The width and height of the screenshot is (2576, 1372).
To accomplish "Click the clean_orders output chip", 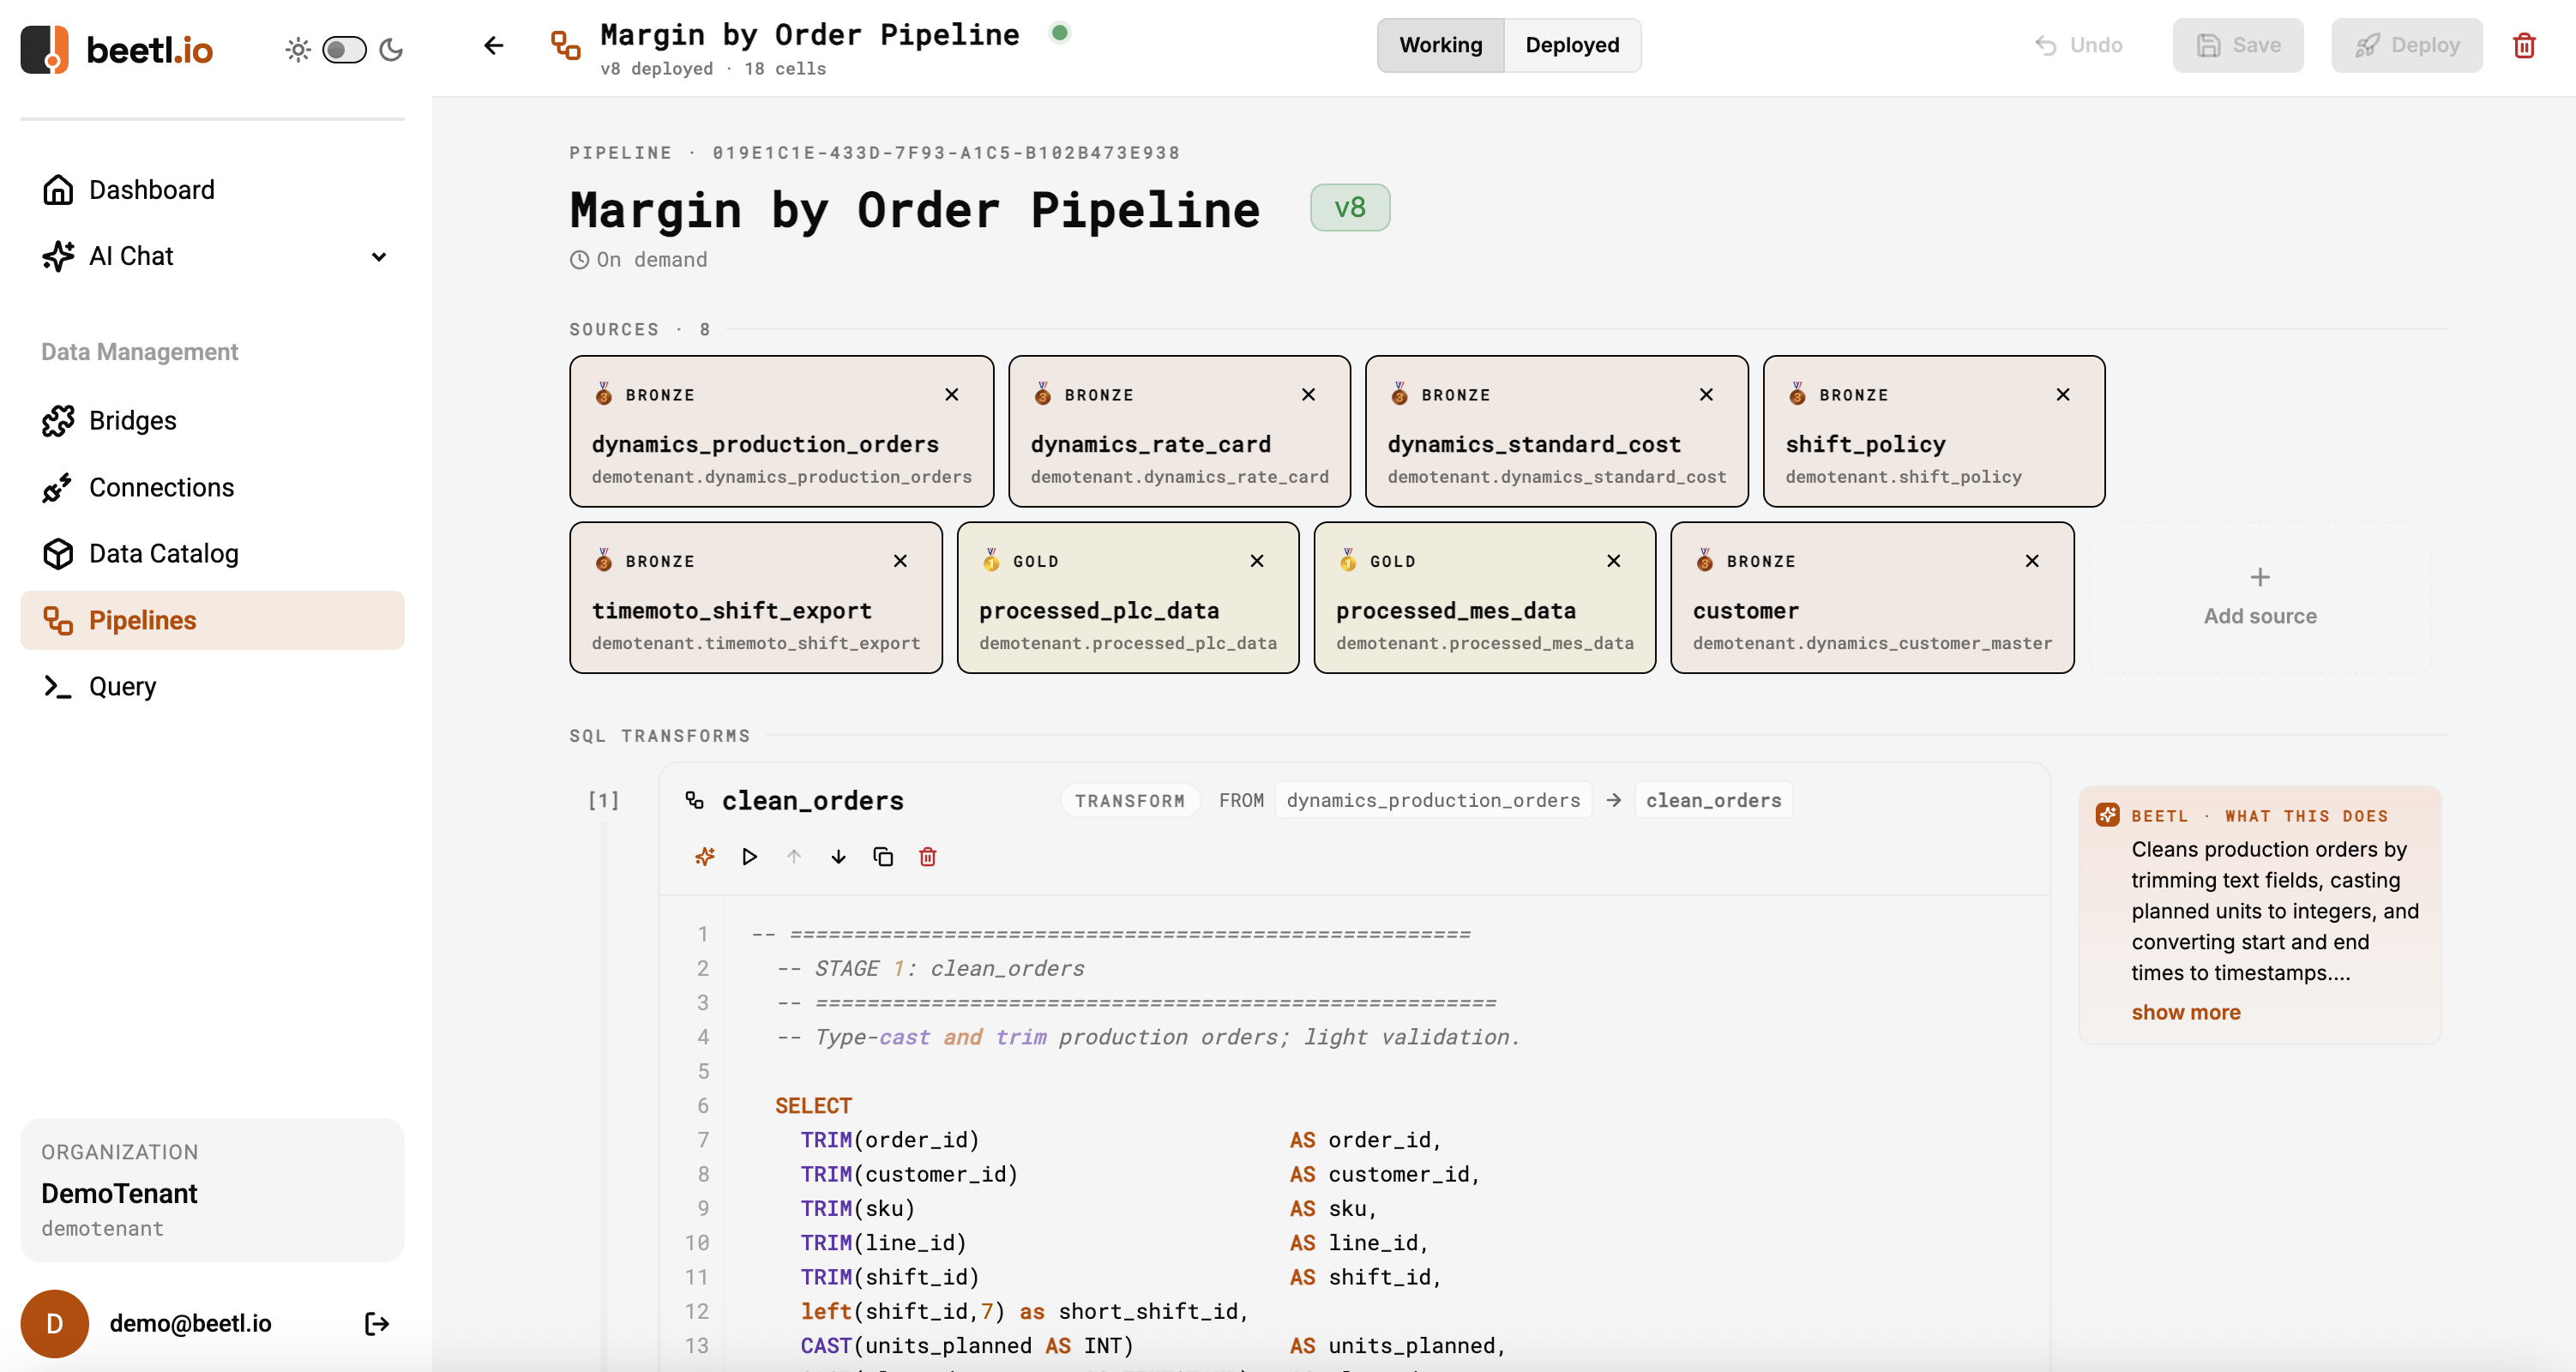I will [1714, 801].
